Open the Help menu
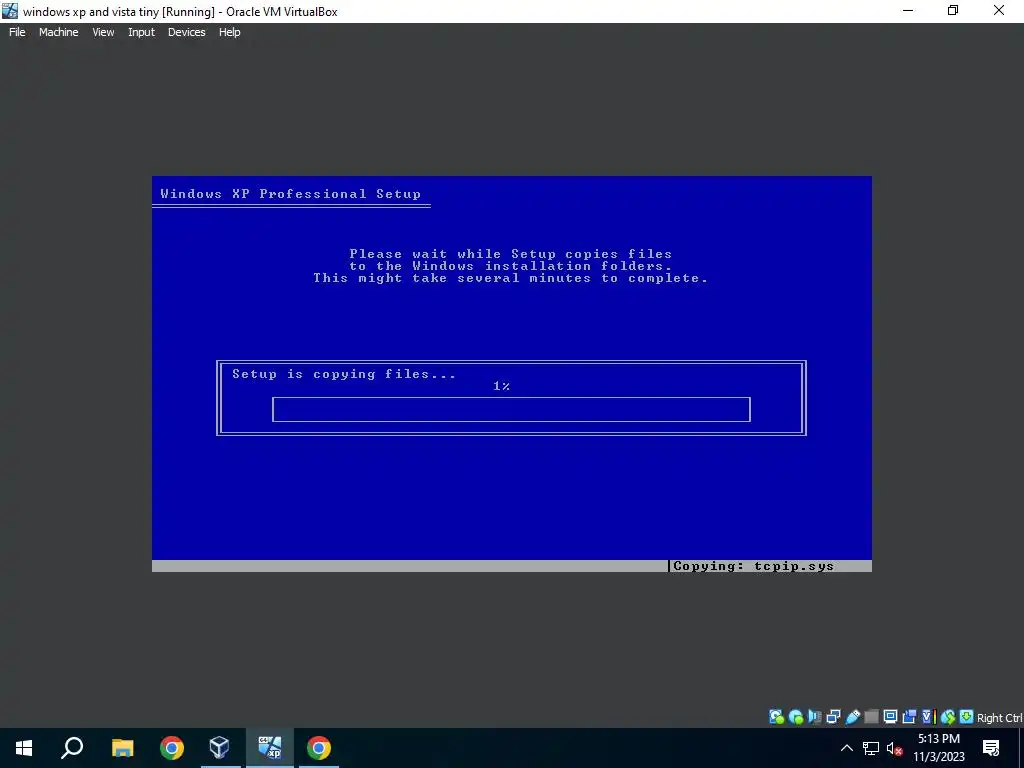The width and height of the screenshot is (1024, 768). tap(229, 32)
